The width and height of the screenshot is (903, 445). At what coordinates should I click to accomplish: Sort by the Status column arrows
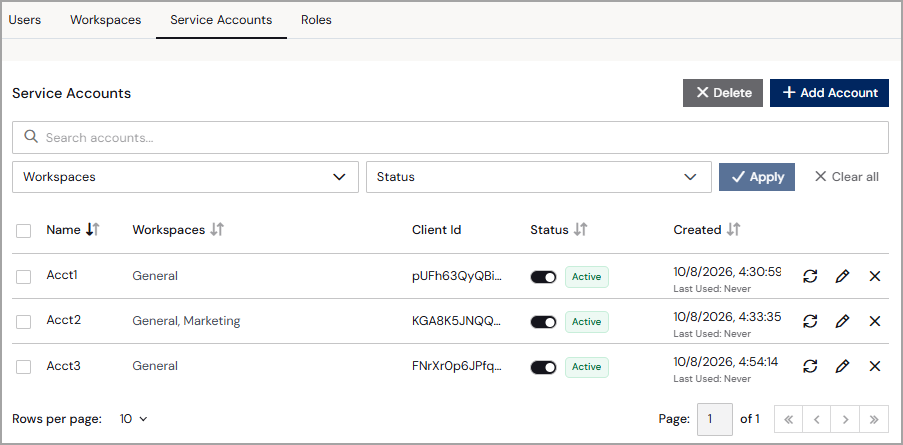coord(580,230)
